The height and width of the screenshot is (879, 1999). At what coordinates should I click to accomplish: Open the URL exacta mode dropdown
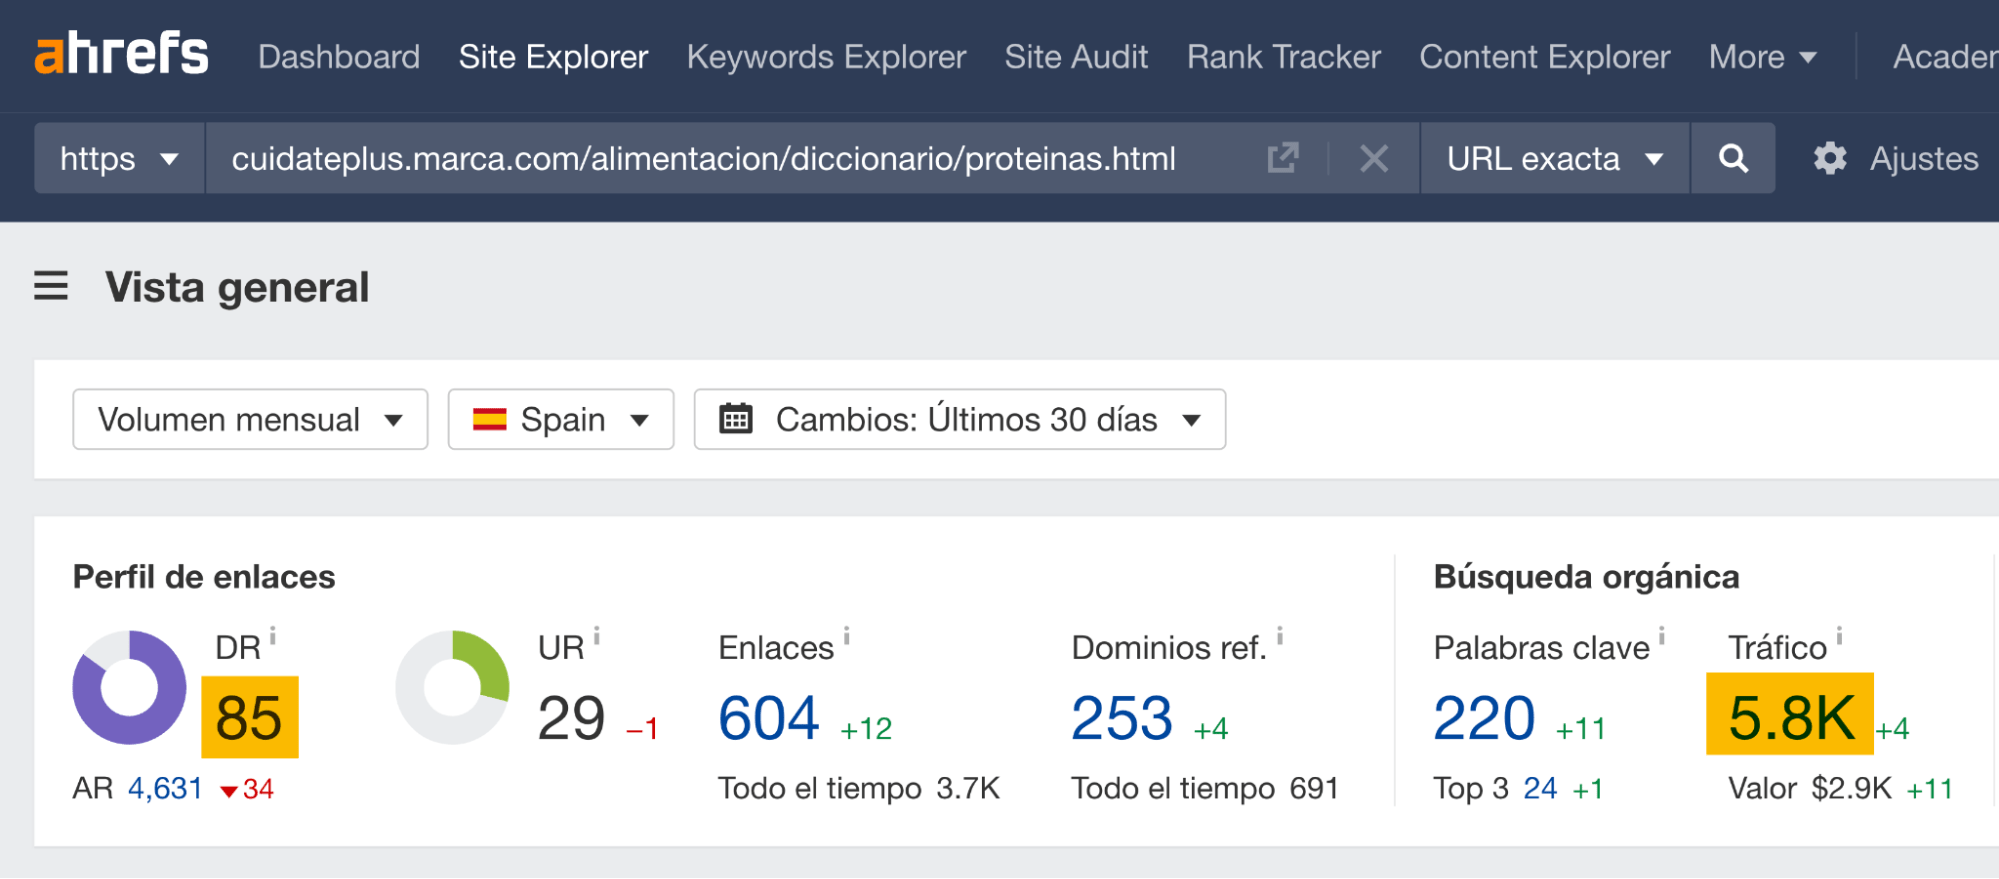point(1555,158)
